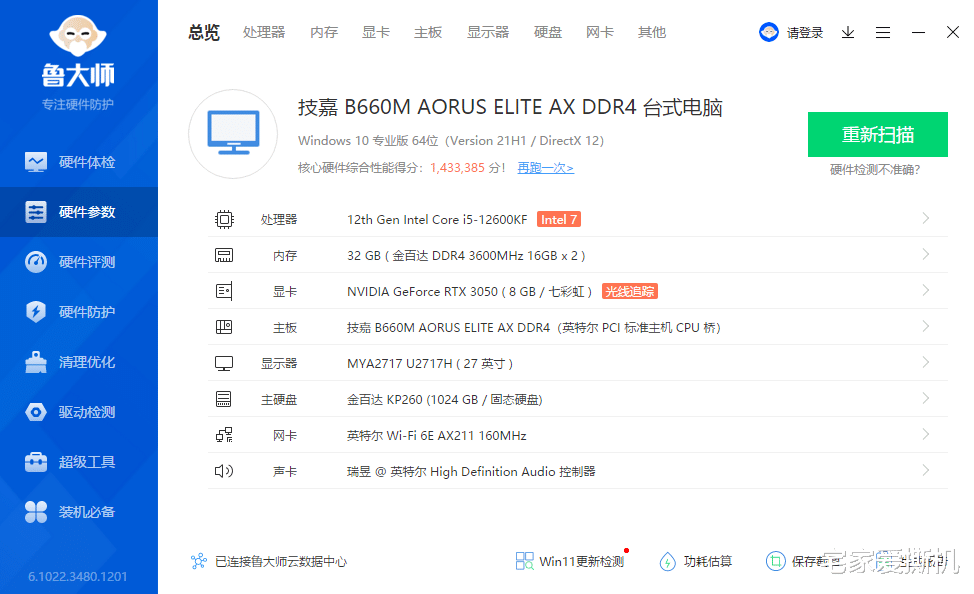The width and height of the screenshot is (974, 594).
Task: Click 请登录 to sign in
Action: 804,32
